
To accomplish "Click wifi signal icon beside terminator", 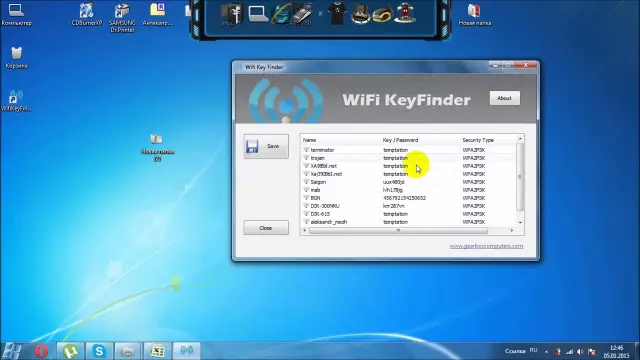I will [x=306, y=150].
